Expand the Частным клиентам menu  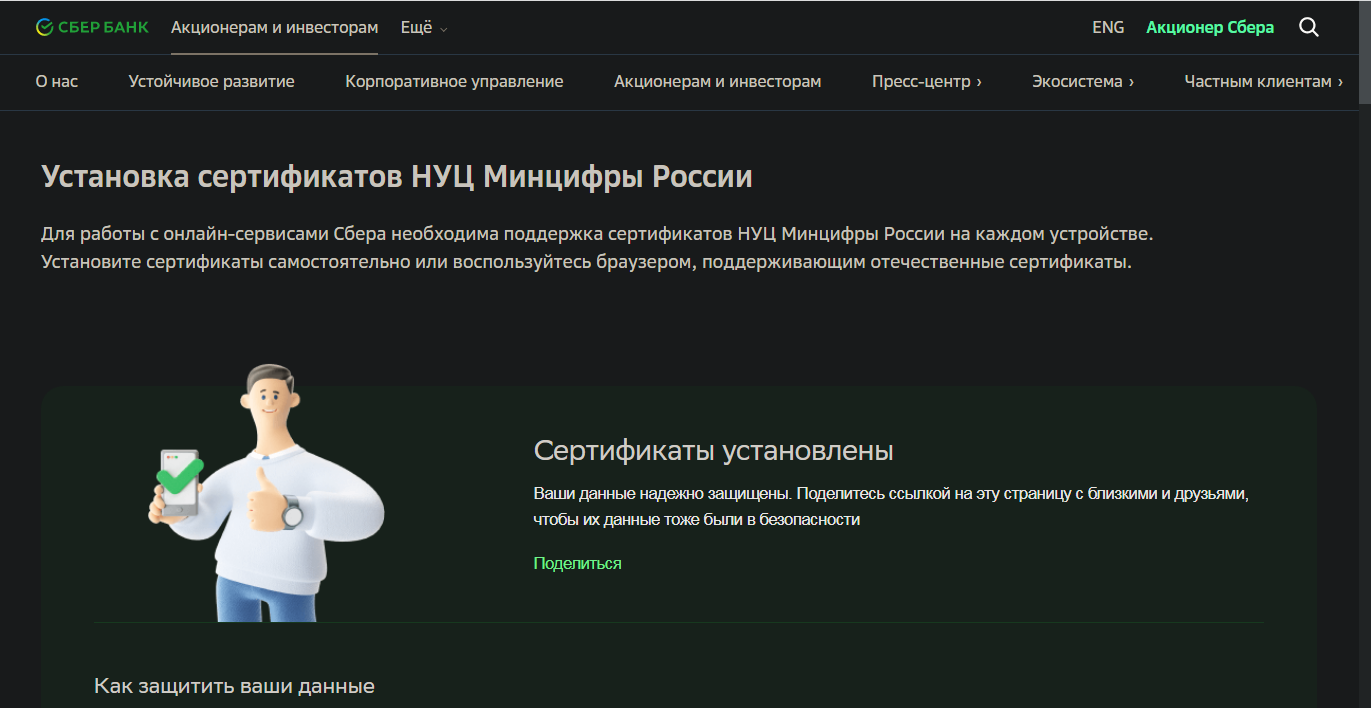point(1264,81)
